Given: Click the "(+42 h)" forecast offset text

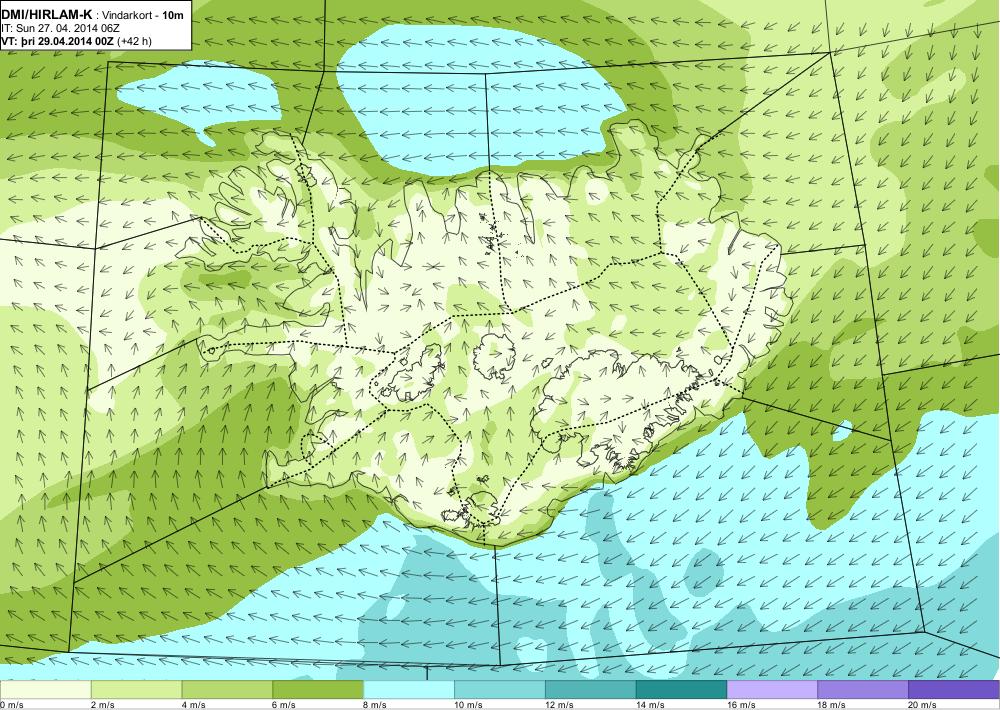Looking at the screenshot, I should pyautogui.click(x=135, y=40).
